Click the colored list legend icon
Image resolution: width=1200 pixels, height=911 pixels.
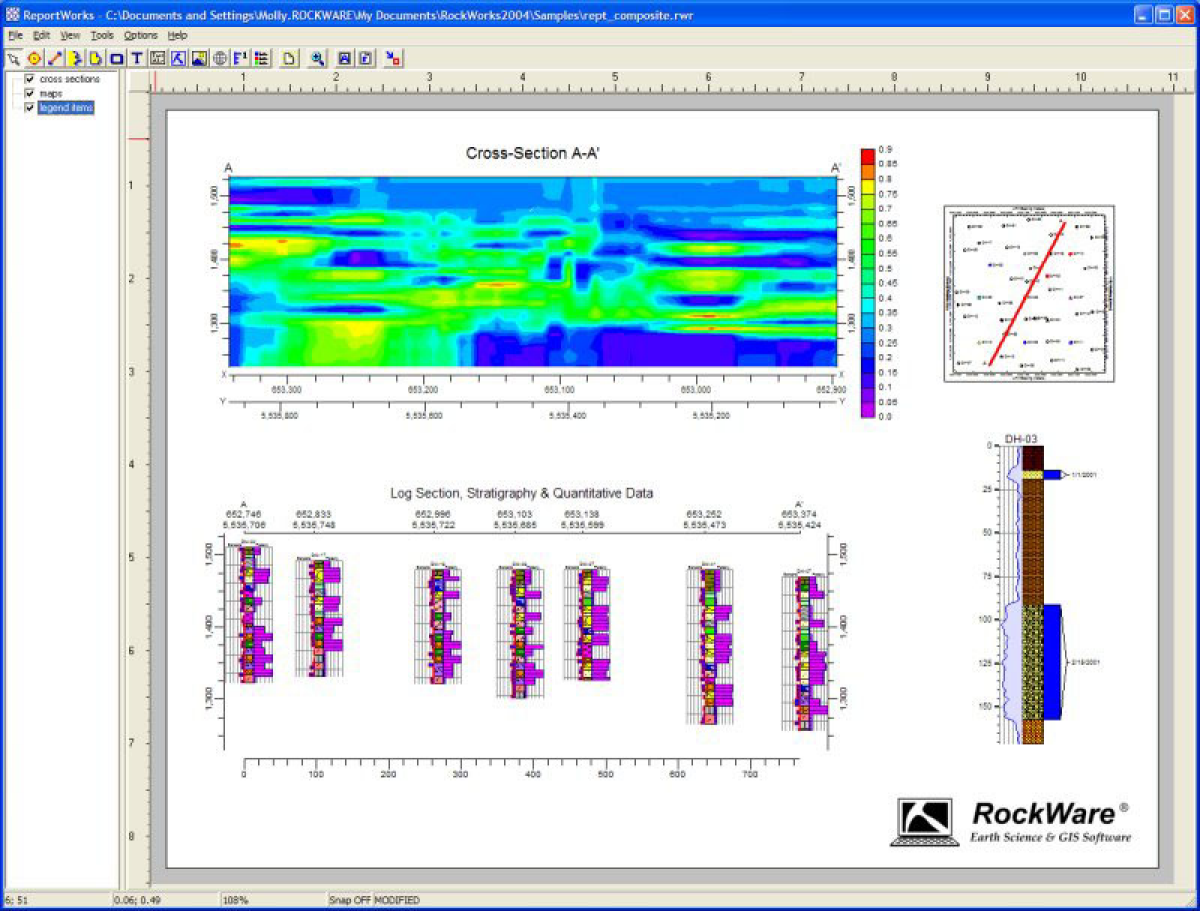(260, 58)
